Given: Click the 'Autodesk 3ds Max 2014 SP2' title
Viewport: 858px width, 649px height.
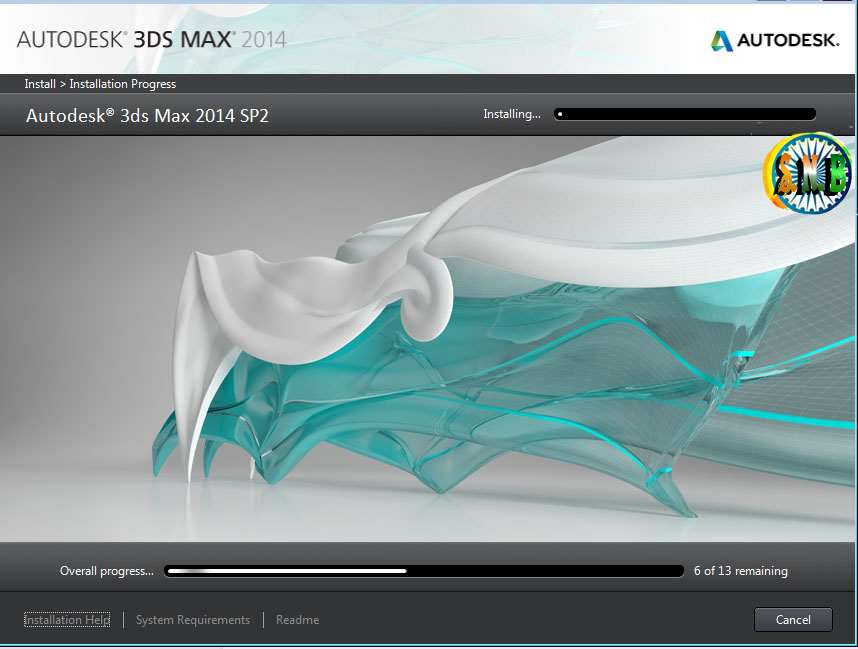Looking at the screenshot, I should (x=148, y=115).
